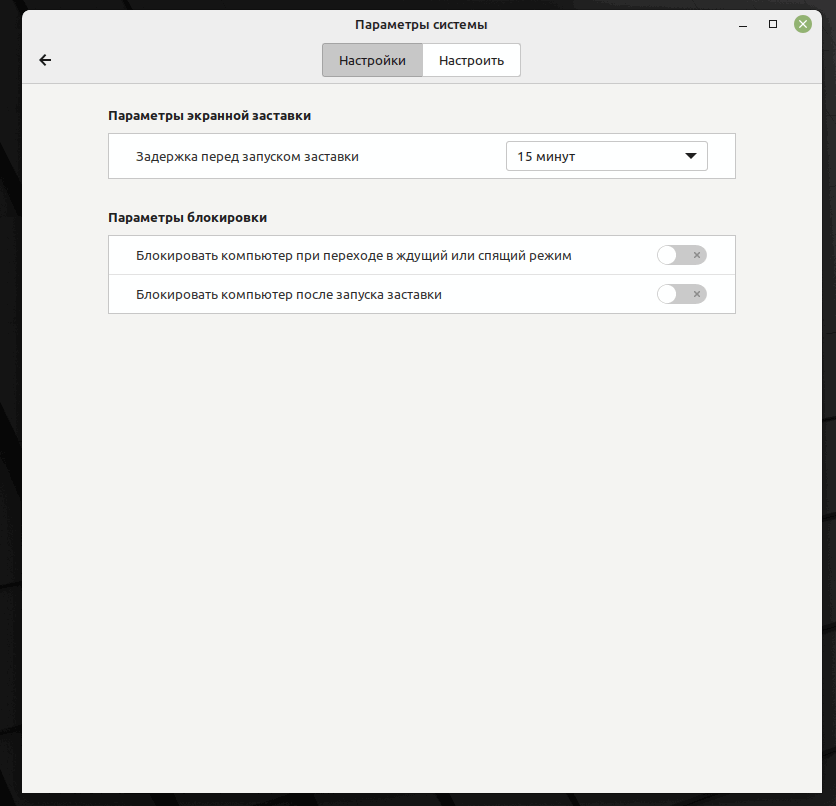The image size is (836, 806).
Task: Click the Блокировать компьютер при переходе label
Action: tap(353, 255)
